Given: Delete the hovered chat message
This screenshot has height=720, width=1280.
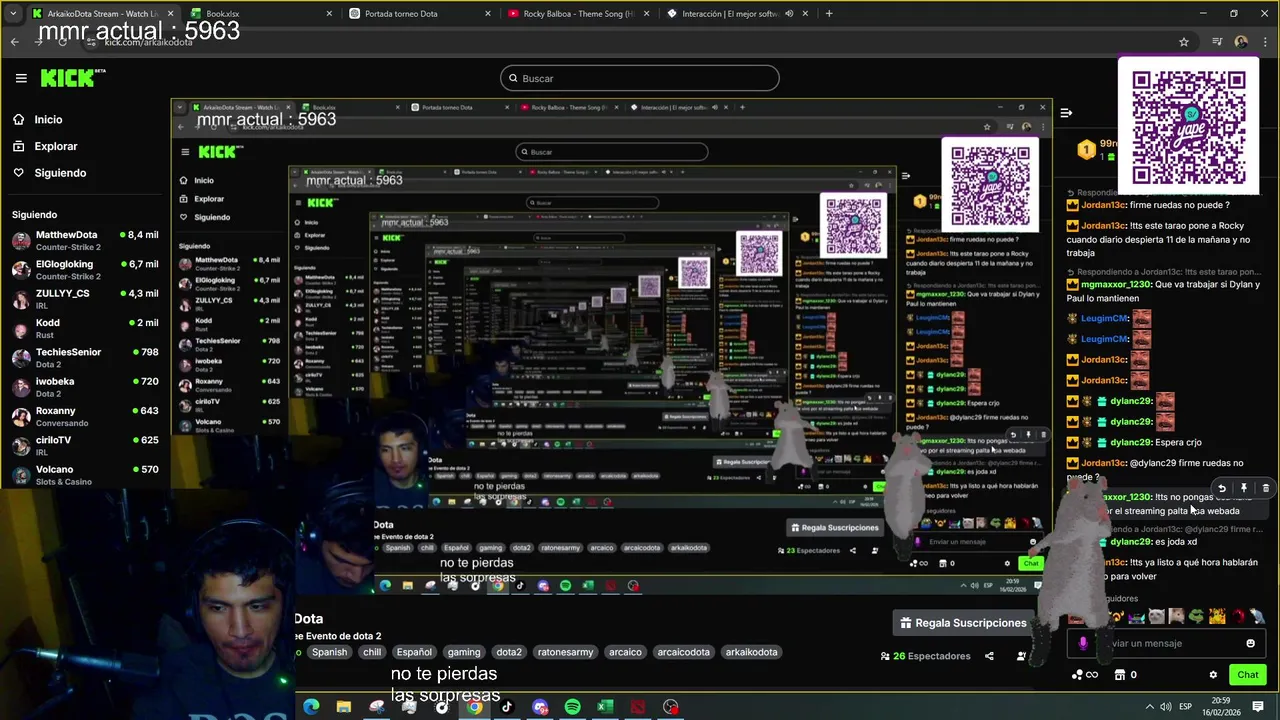Looking at the screenshot, I should click(x=1265, y=489).
